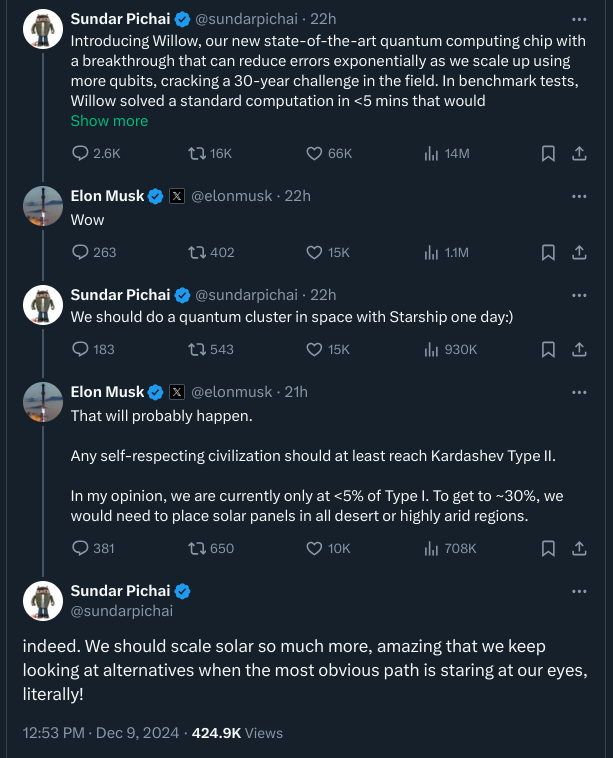
Task: Reply to Sundar's Willow announcement tweet
Action: (x=82, y=153)
